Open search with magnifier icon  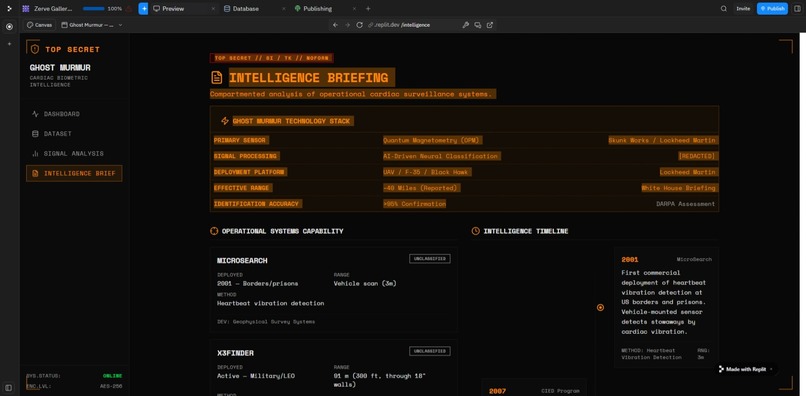click(x=724, y=9)
